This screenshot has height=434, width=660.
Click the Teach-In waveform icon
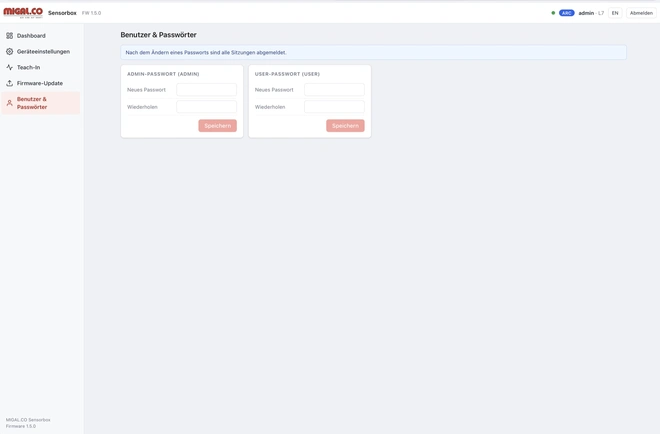[9, 67]
